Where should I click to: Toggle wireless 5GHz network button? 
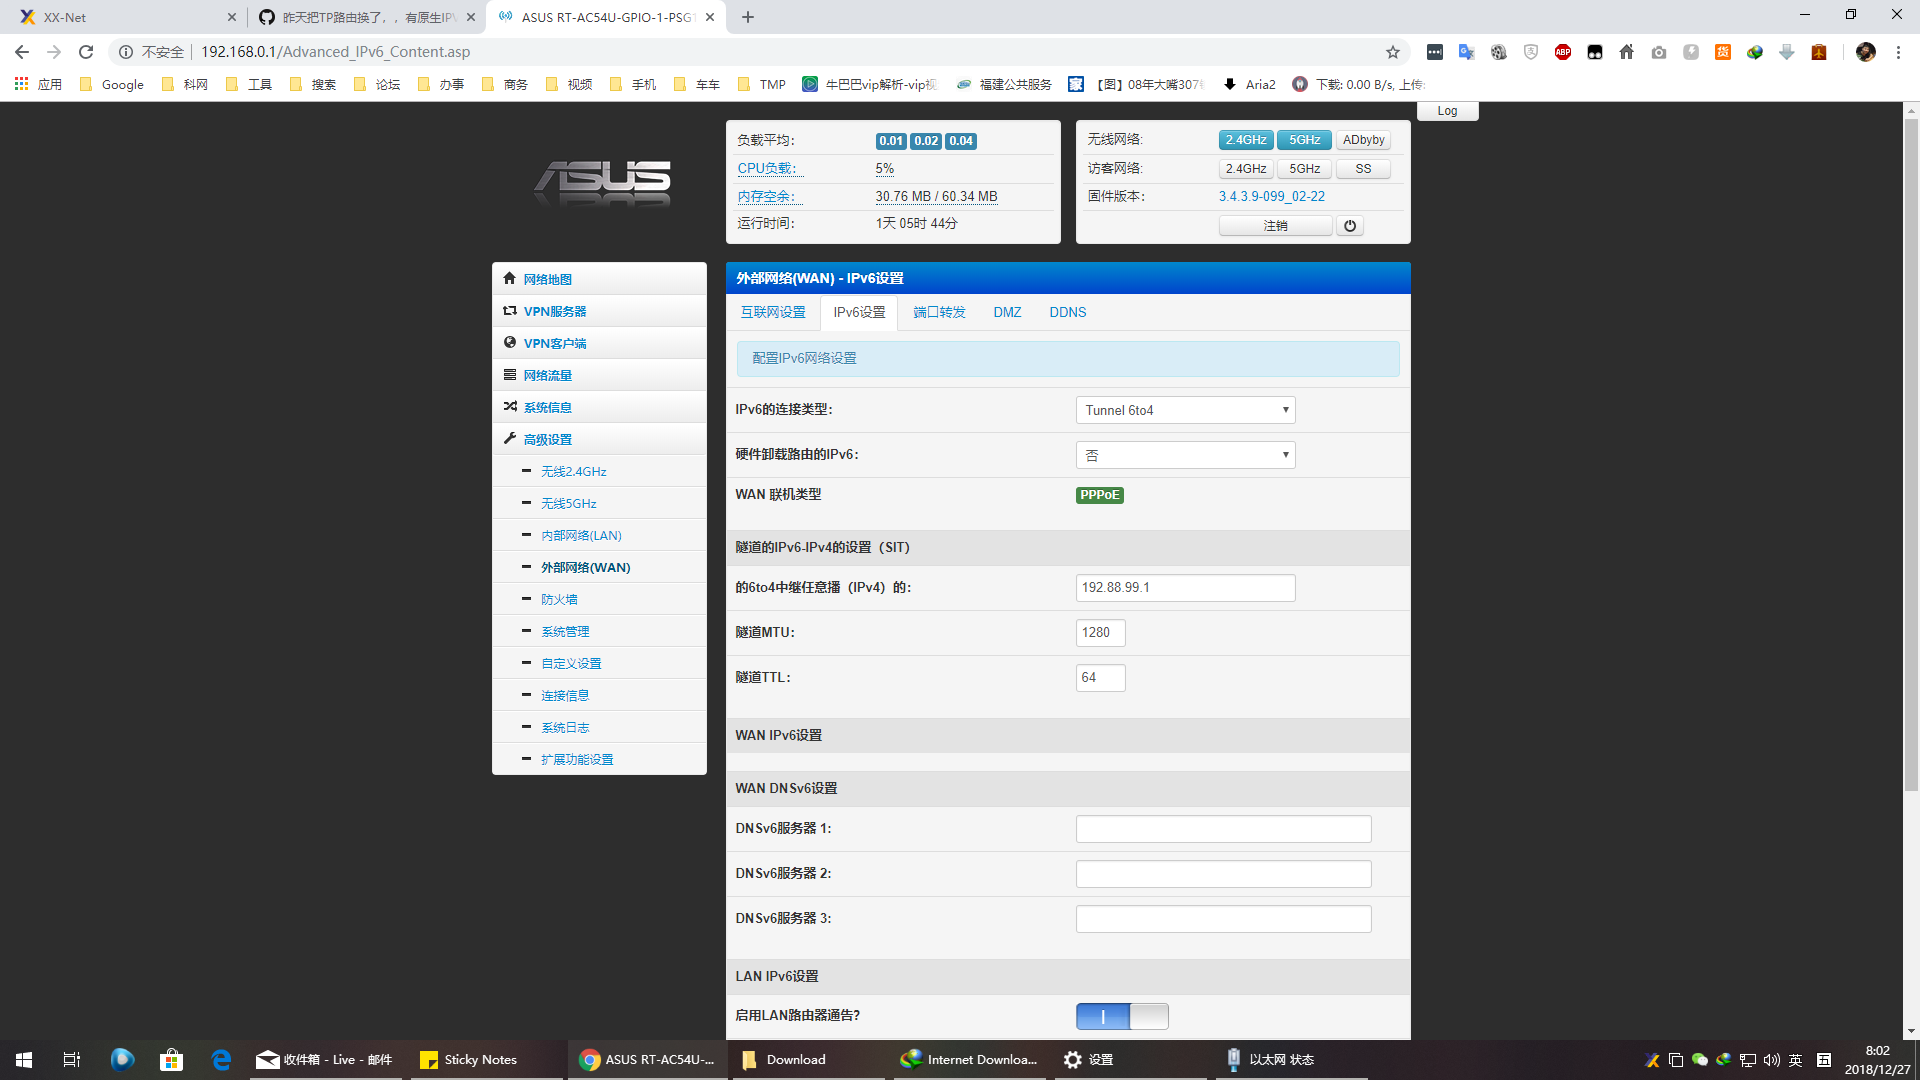[x=1304, y=140]
